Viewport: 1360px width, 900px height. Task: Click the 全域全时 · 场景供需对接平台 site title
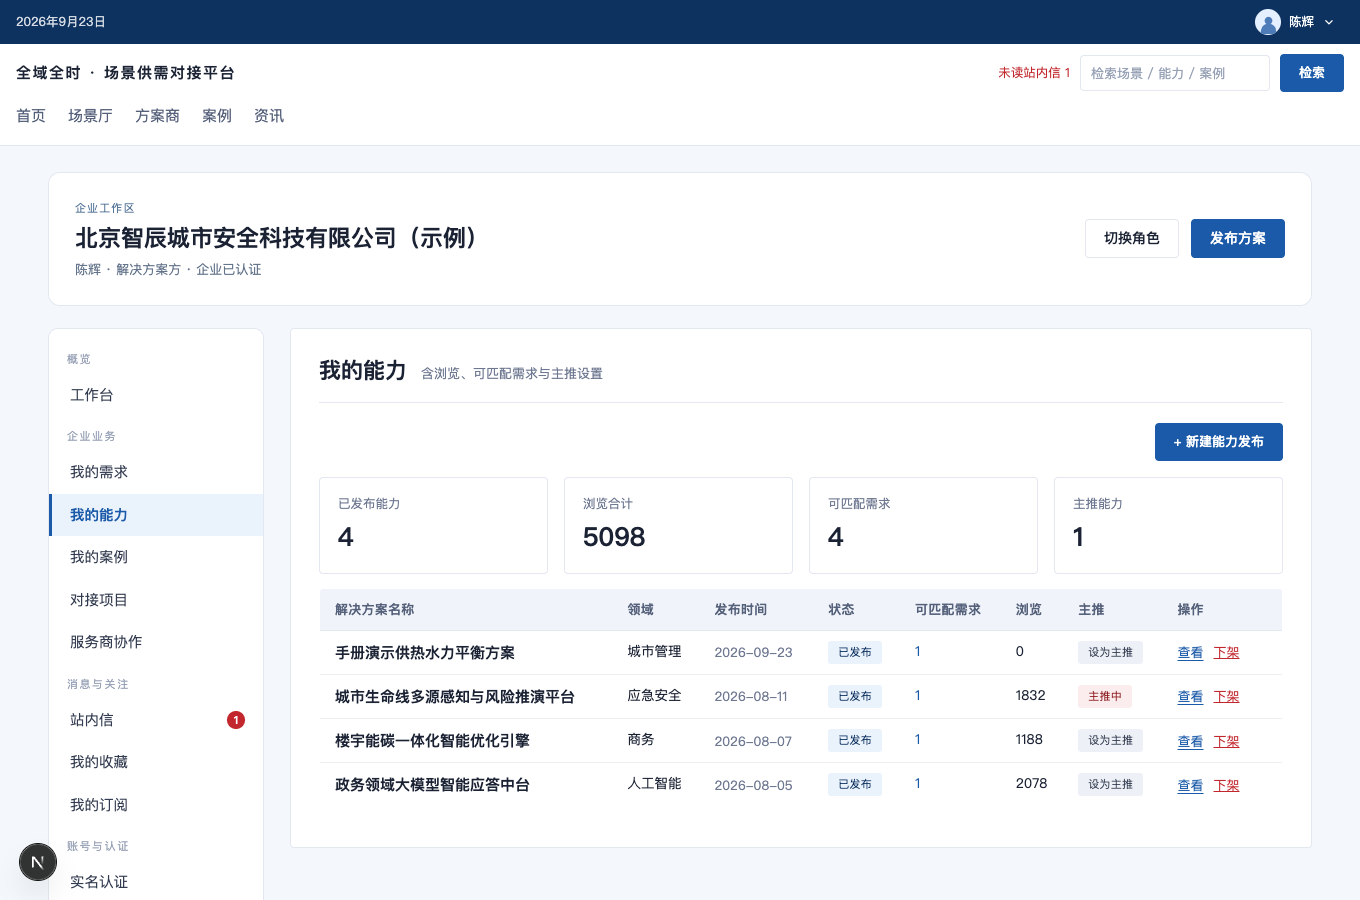125,73
